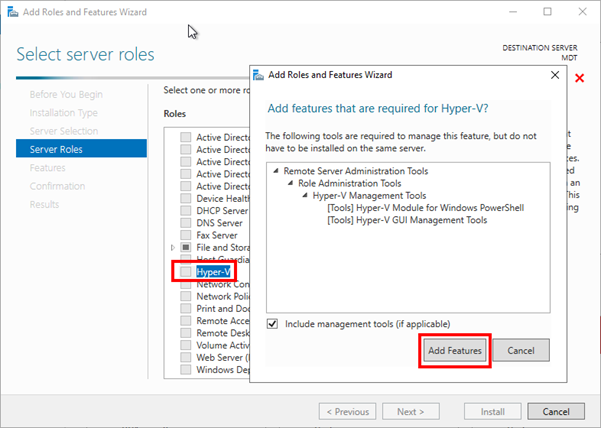
Task: Collapse Role Administration Tools node
Action: (291, 183)
